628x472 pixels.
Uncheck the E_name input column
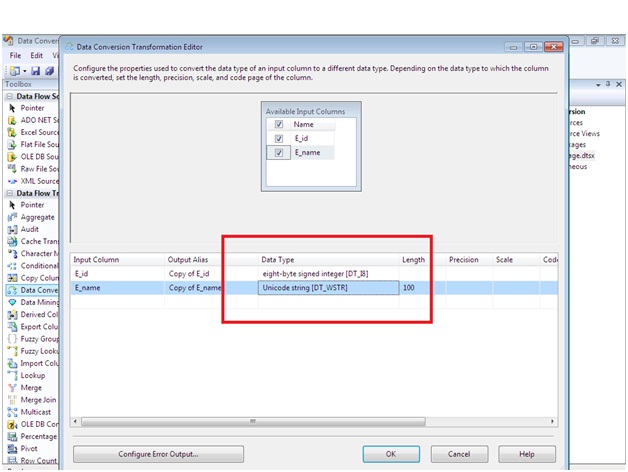coord(279,153)
